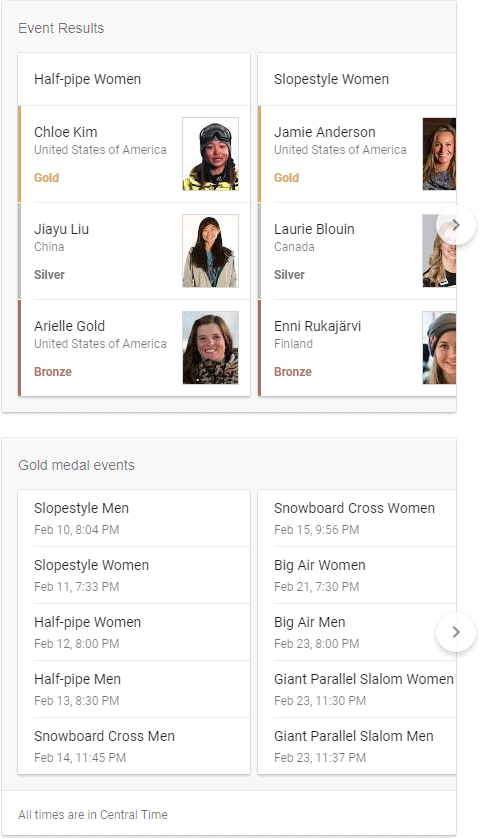The image size is (482, 839).
Task: Select the Half-pipe Women results header
Action: pyautogui.click(x=134, y=79)
